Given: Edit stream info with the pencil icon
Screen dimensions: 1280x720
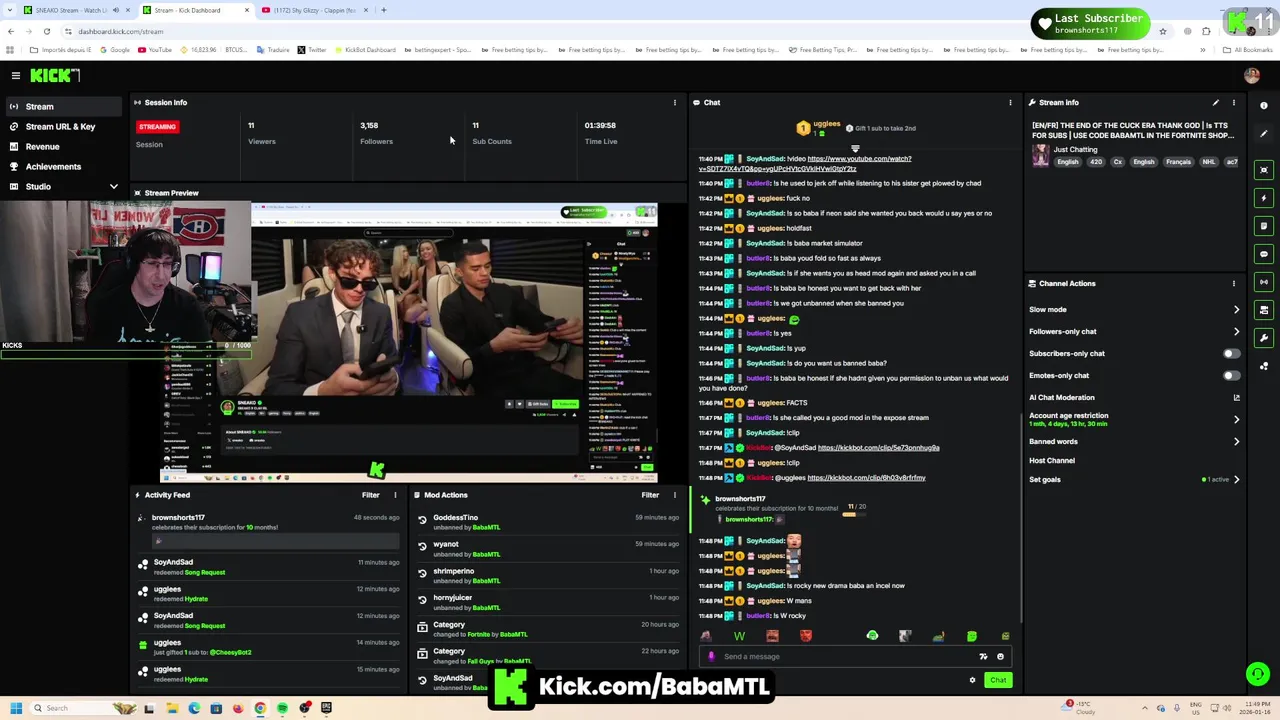Looking at the screenshot, I should coord(1216,102).
